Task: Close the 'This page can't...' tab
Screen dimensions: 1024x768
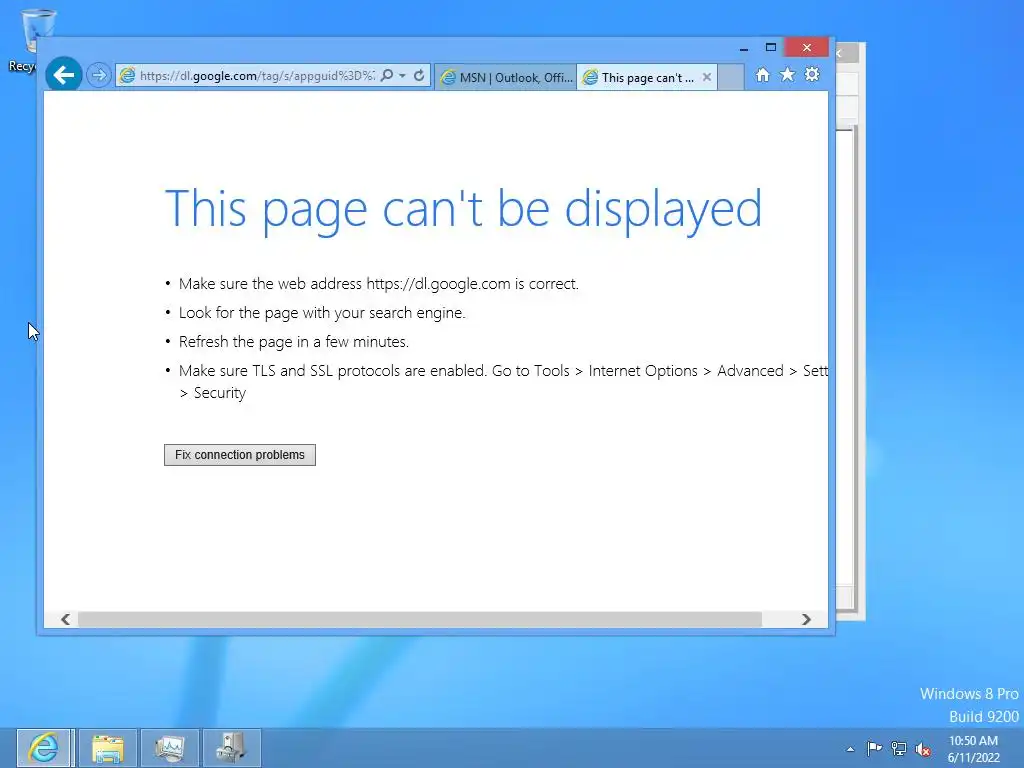Action: [707, 77]
